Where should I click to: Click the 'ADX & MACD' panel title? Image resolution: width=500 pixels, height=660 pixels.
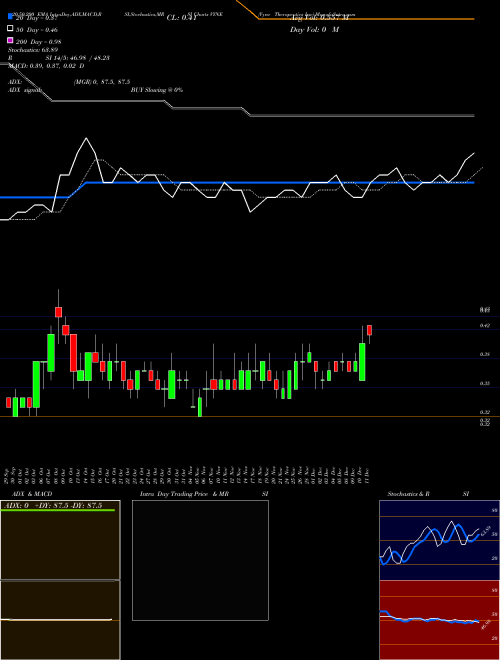(32, 494)
